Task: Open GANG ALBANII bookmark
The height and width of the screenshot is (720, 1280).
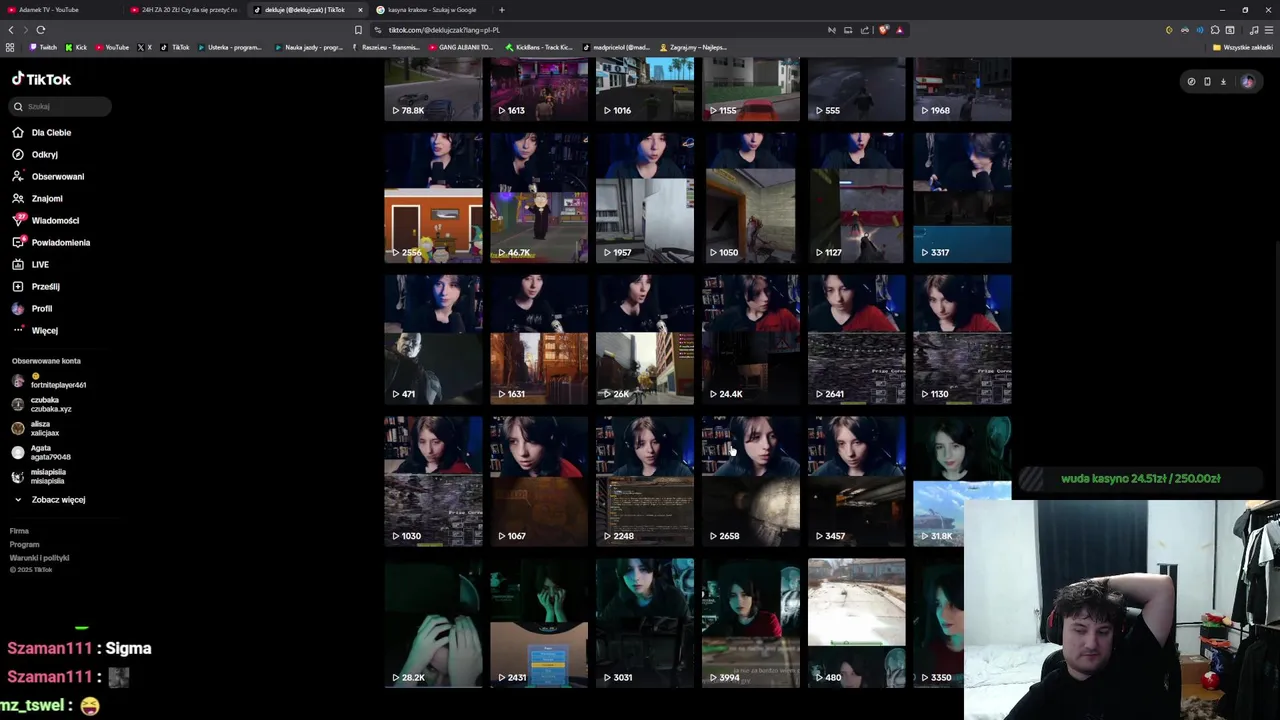Action: coord(461,47)
